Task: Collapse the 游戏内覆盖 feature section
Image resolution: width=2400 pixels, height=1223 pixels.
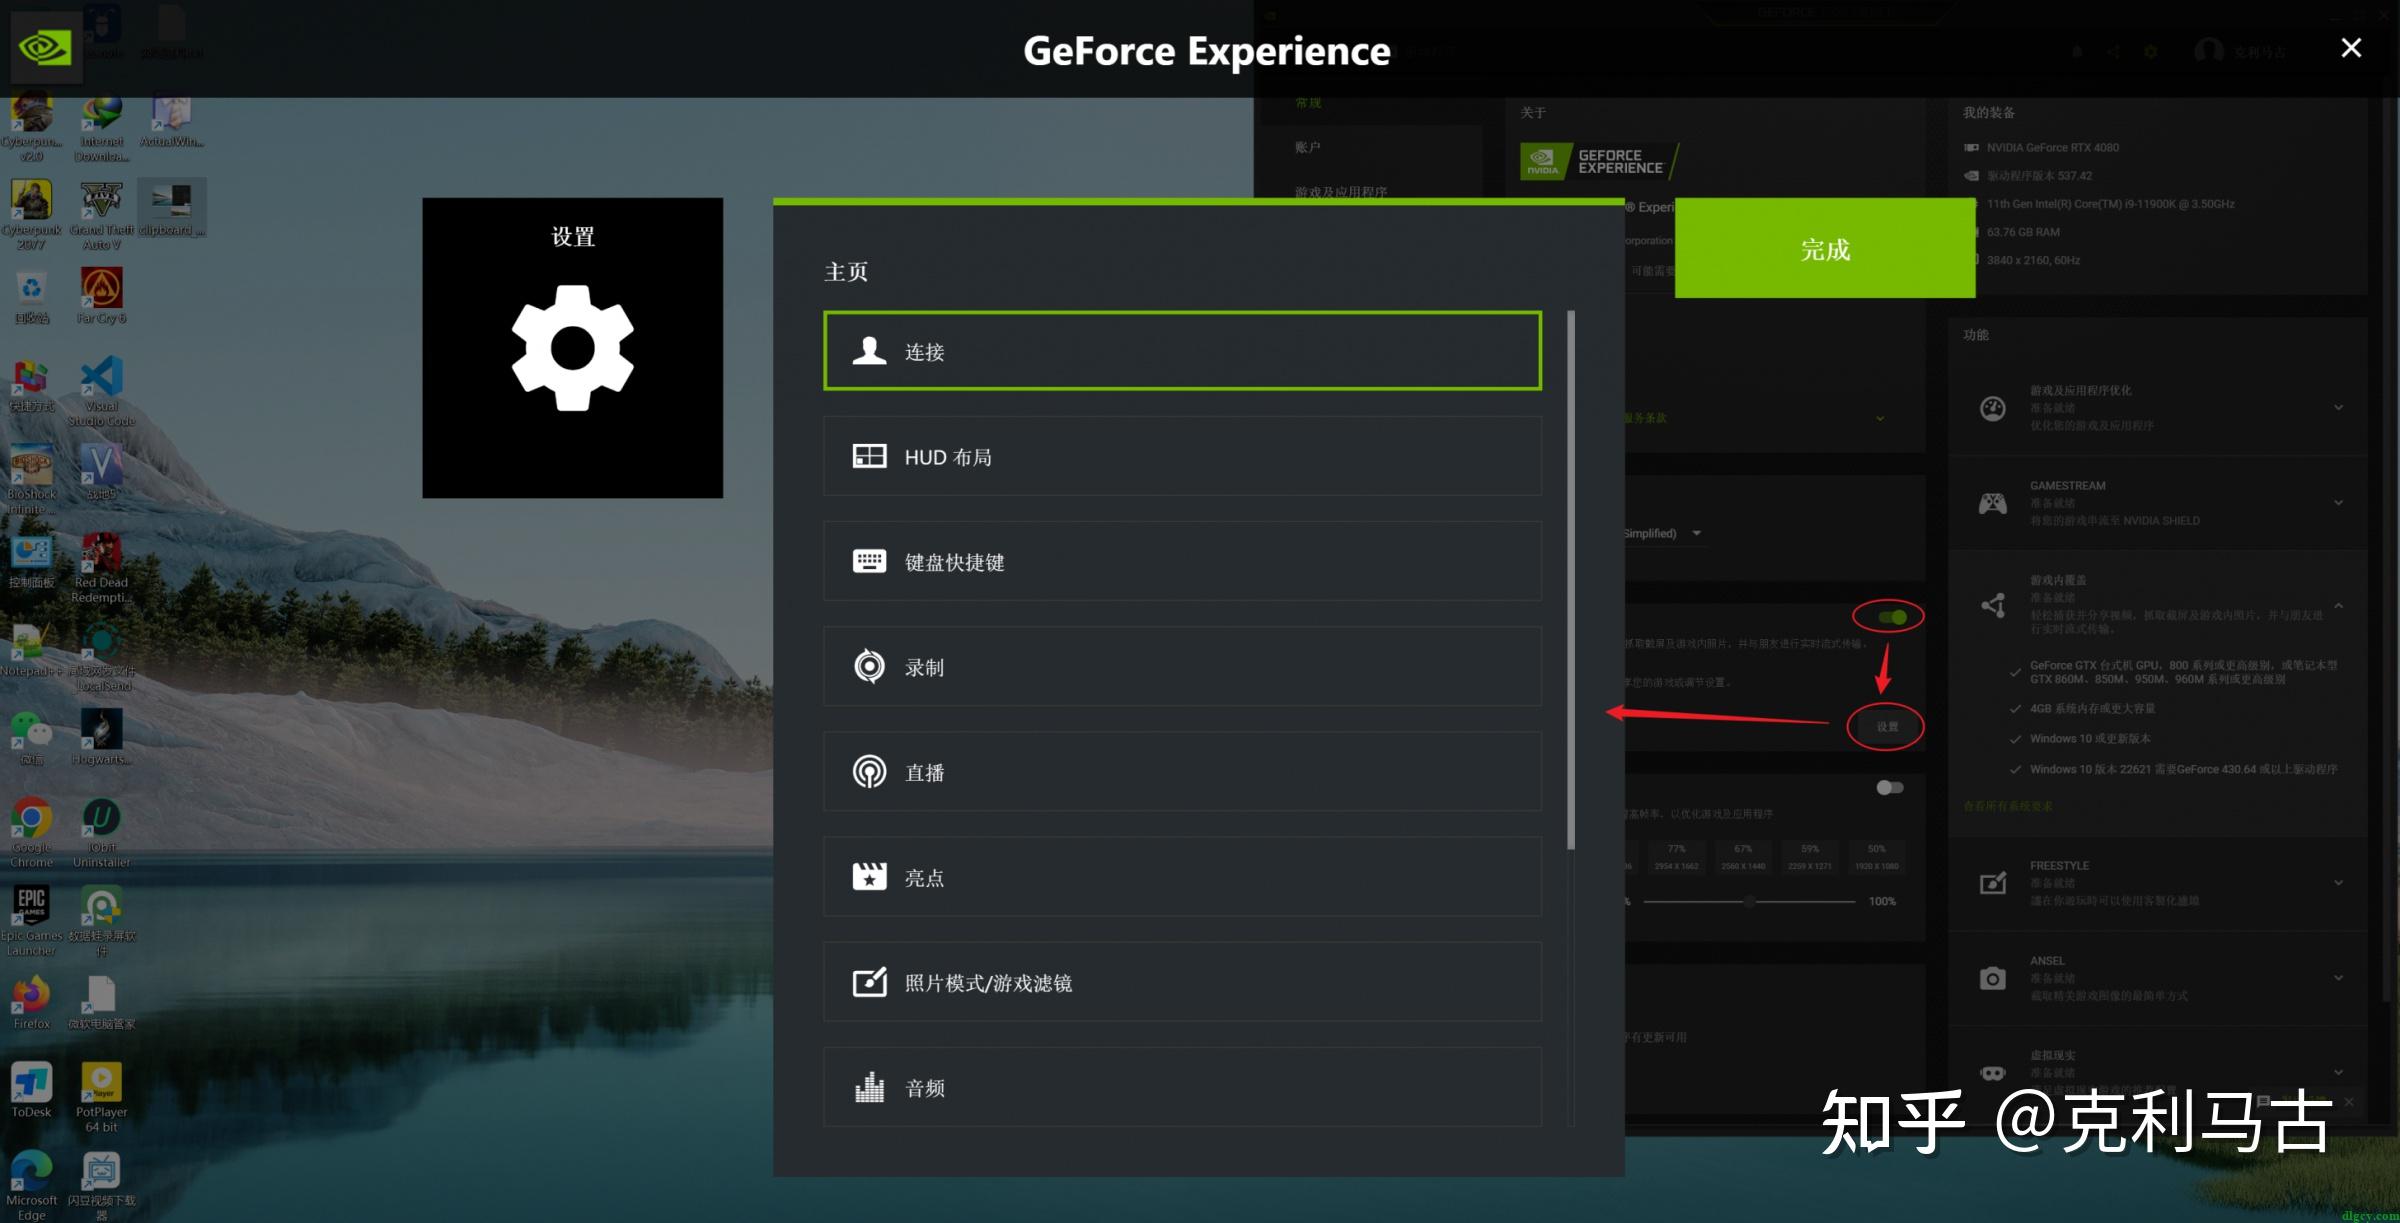Action: click(x=2338, y=605)
